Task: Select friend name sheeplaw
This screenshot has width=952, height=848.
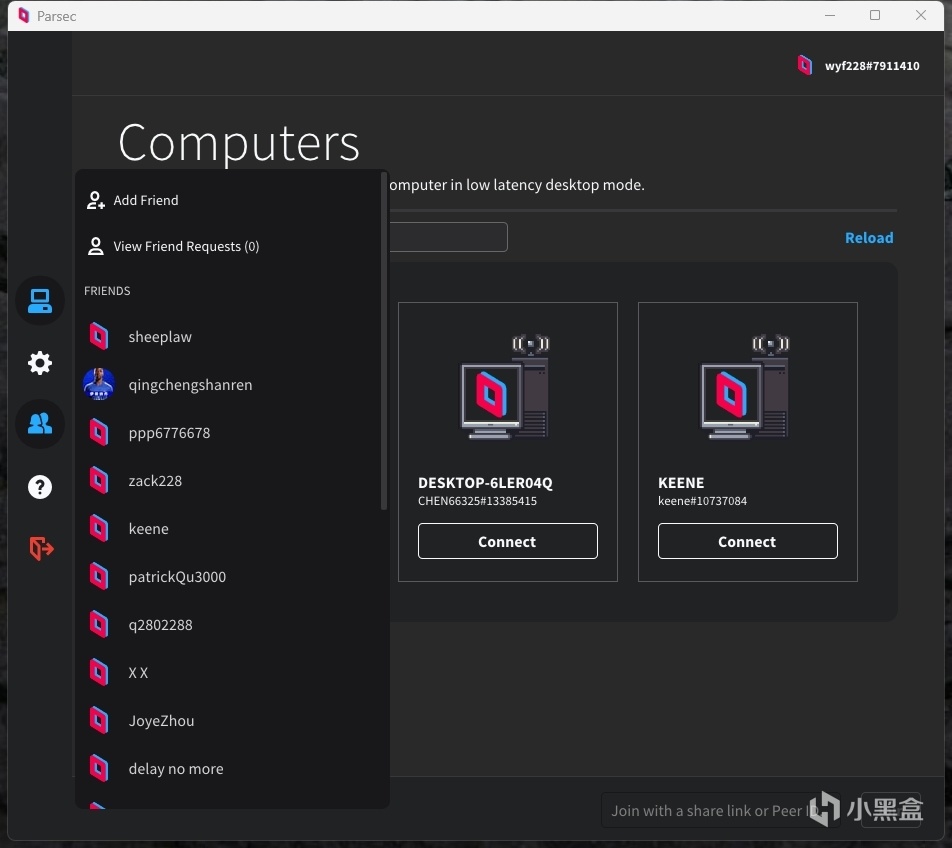Action: coord(160,336)
